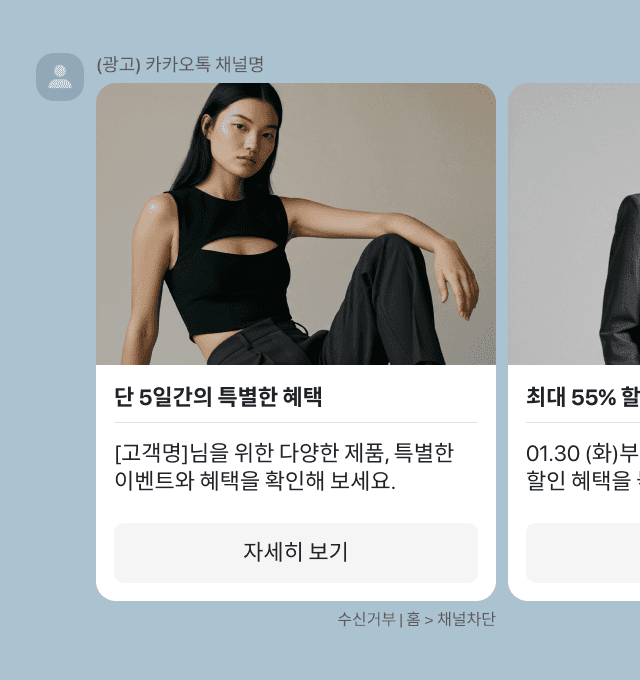The image size is (640, 680).
Task: Open the channel profile avatar icon
Action: [60, 77]
